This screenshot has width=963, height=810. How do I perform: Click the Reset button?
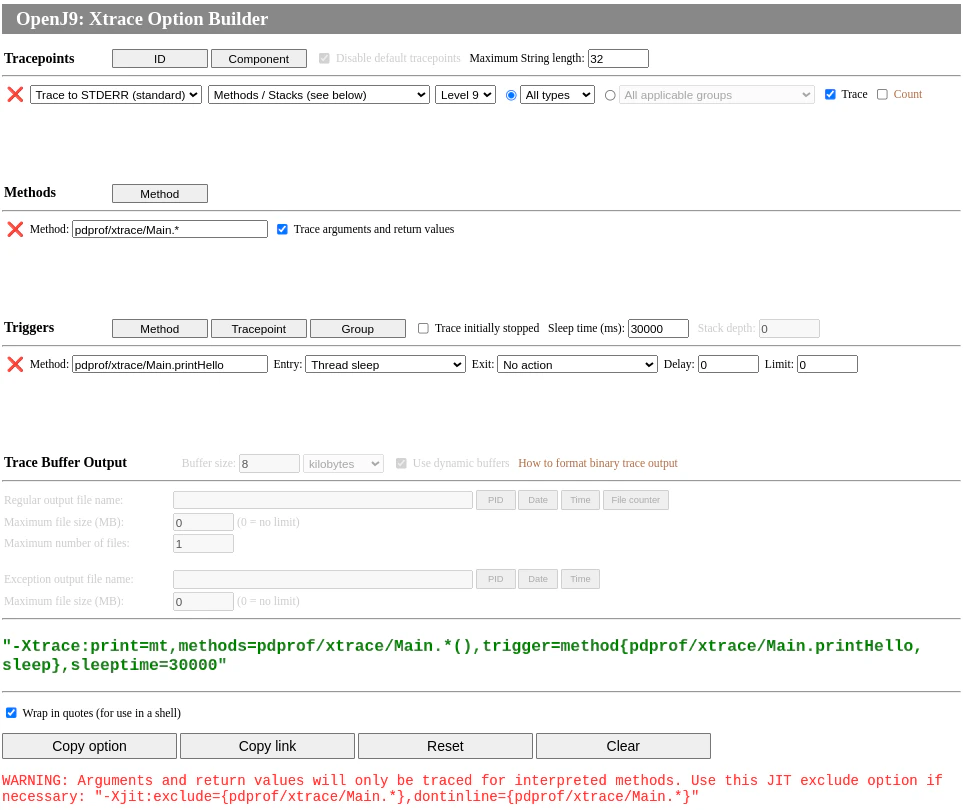[445, 746]
